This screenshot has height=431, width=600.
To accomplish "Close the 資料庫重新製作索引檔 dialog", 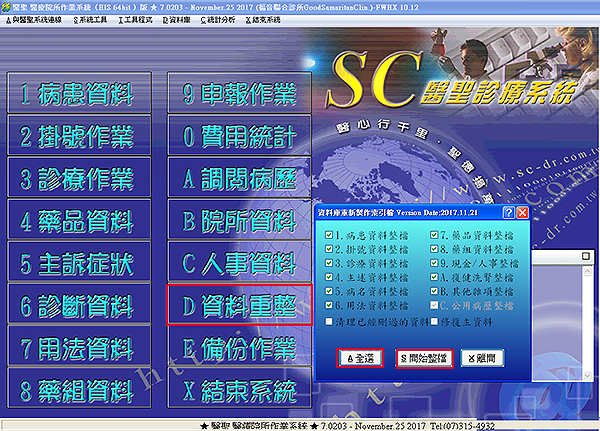I will click(x=521, y=213).
